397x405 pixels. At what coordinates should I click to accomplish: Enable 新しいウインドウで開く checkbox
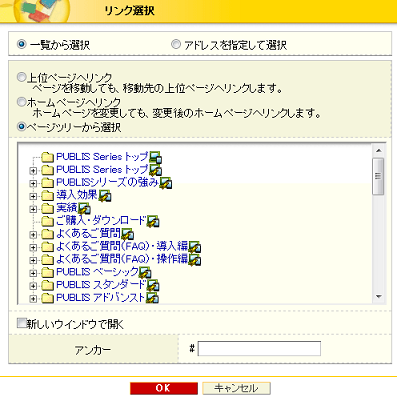point(22,323)
